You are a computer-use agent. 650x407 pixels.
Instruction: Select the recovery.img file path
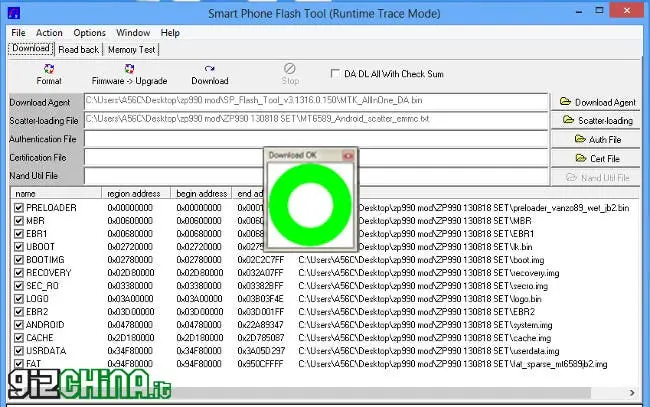coord(429,273)
